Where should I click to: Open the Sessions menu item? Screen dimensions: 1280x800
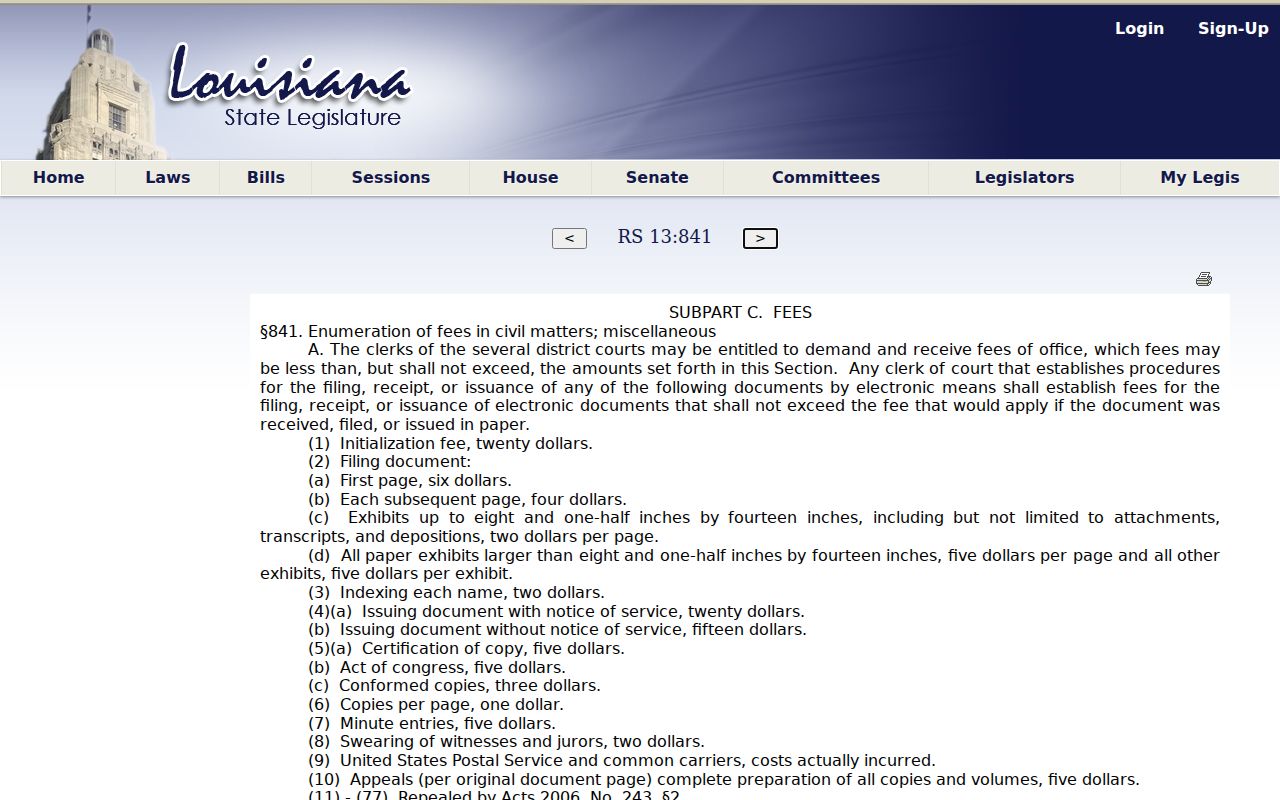click(x=391, y=177)
